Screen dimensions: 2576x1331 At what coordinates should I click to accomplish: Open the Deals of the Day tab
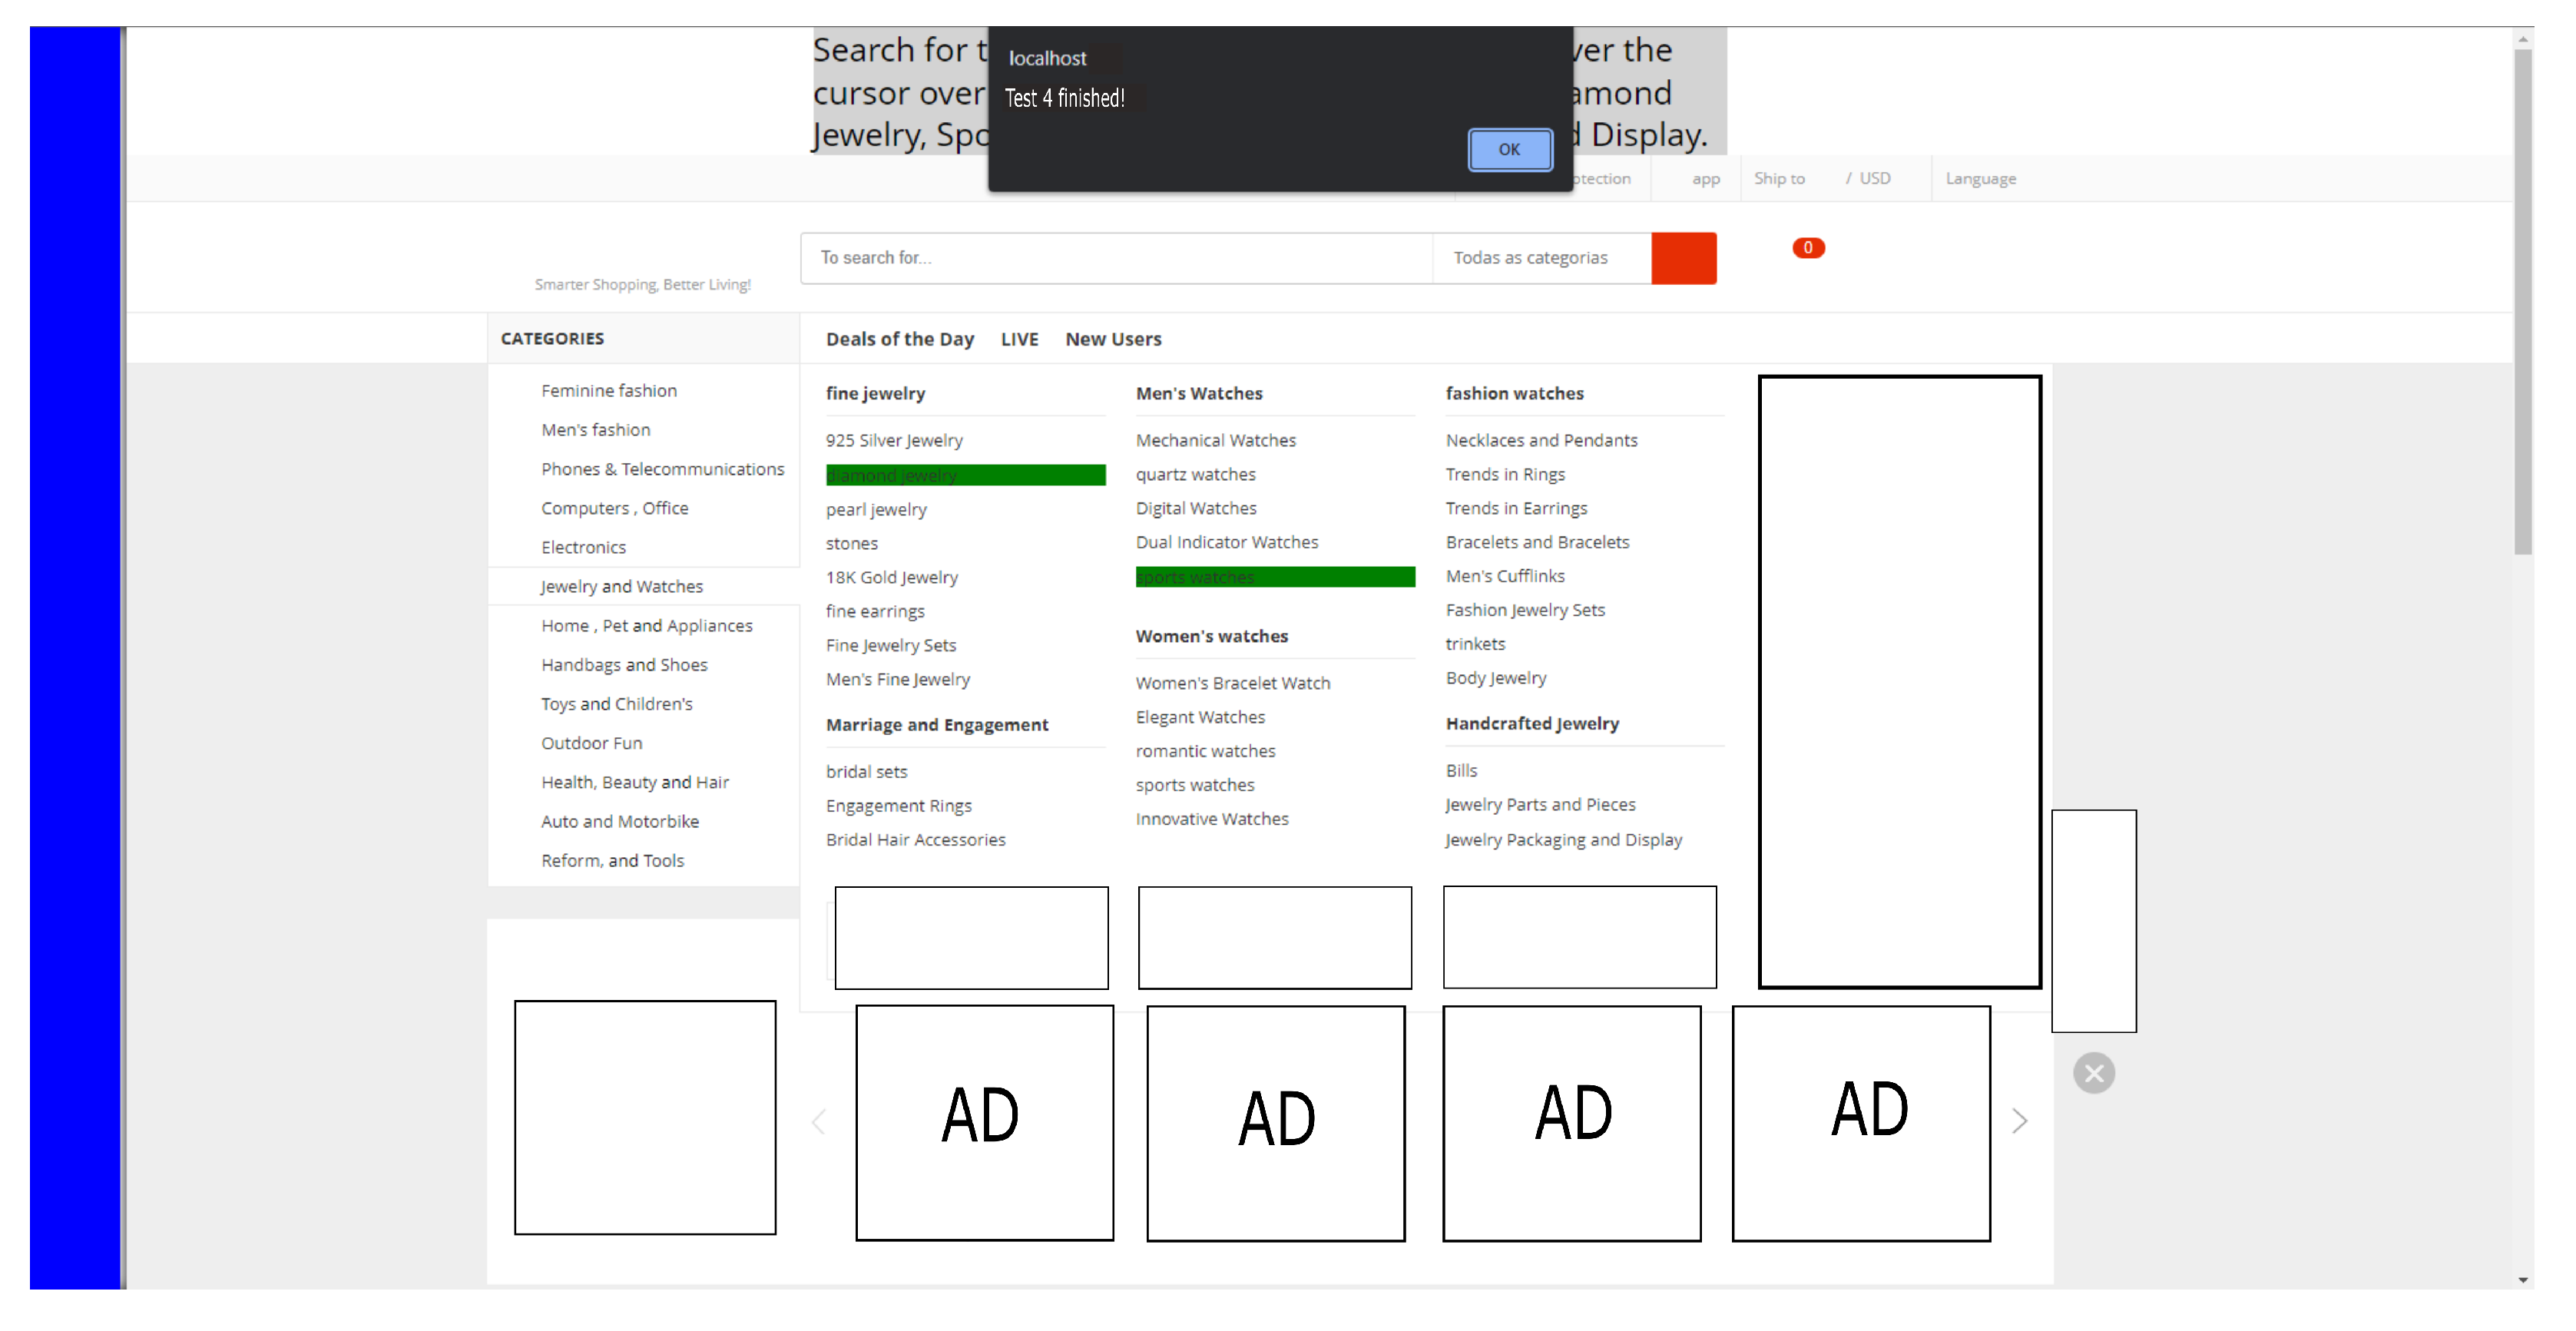[x=899, y=339]
